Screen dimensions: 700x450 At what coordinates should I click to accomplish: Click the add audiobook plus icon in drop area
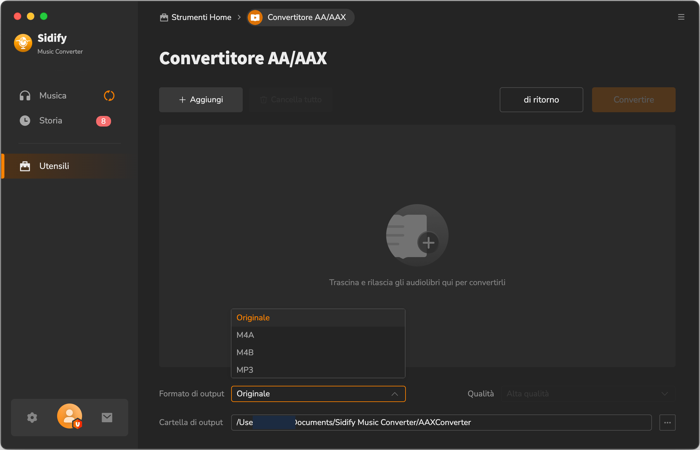coord(417,235)
